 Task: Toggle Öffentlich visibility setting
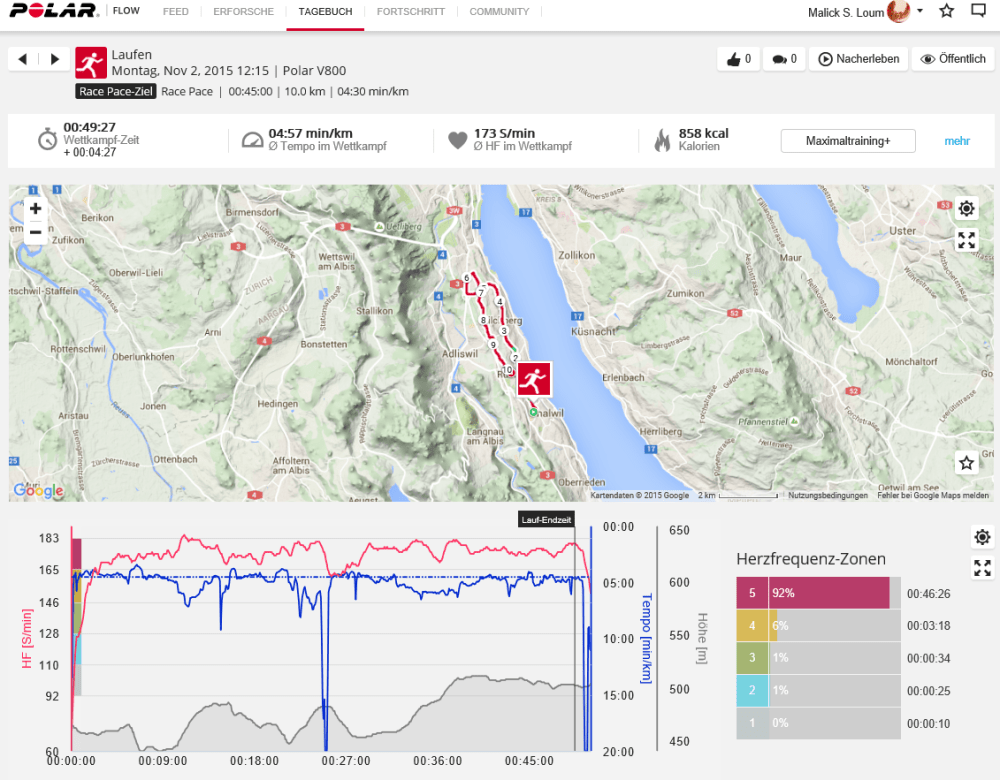coord(953,59)
